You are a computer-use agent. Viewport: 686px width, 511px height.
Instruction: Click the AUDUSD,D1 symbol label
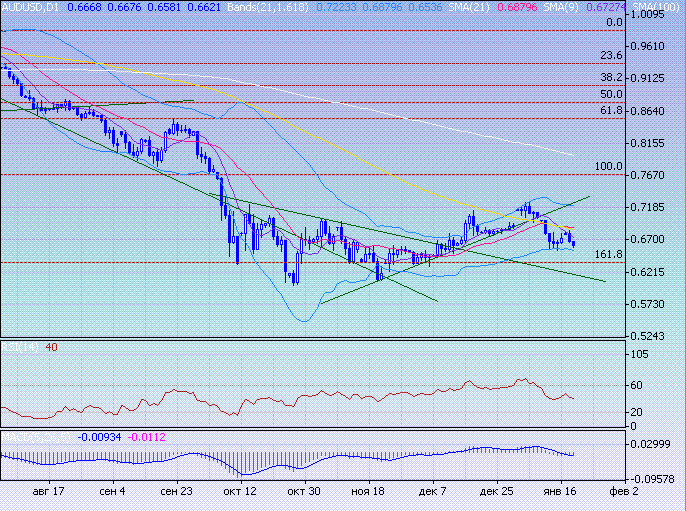coord(27,6)
